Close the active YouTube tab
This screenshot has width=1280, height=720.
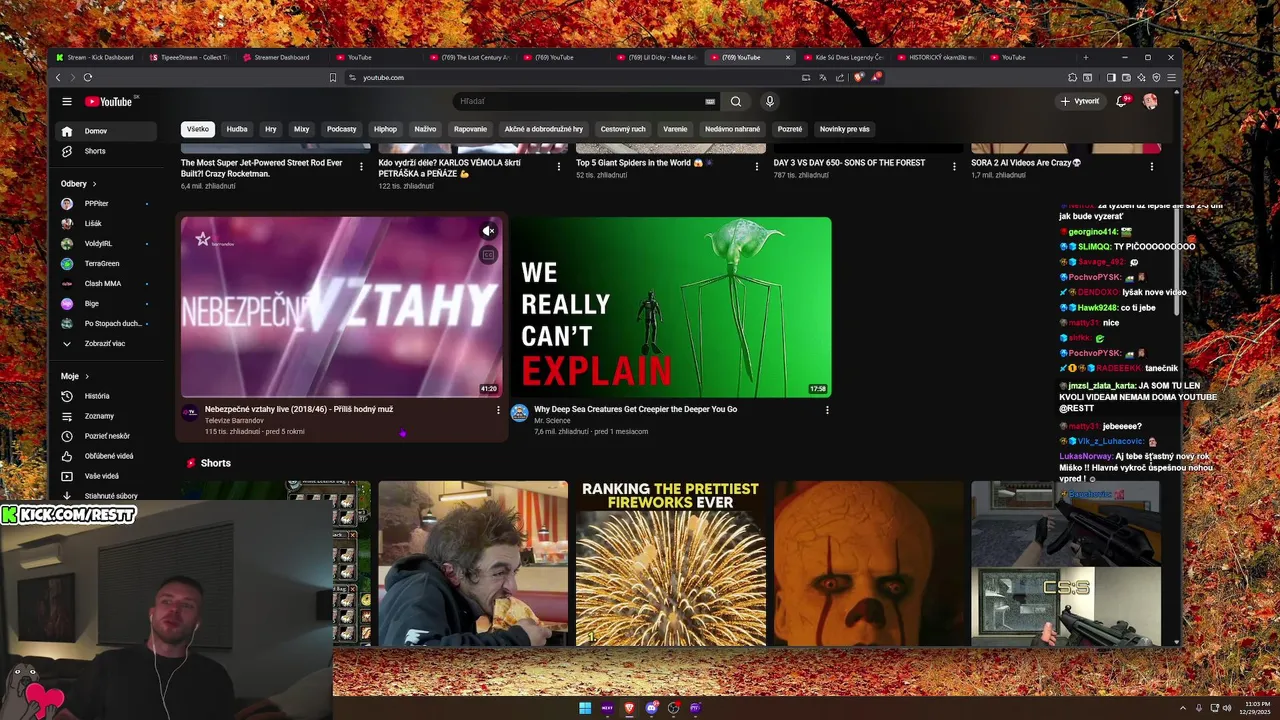pos(787,57)
